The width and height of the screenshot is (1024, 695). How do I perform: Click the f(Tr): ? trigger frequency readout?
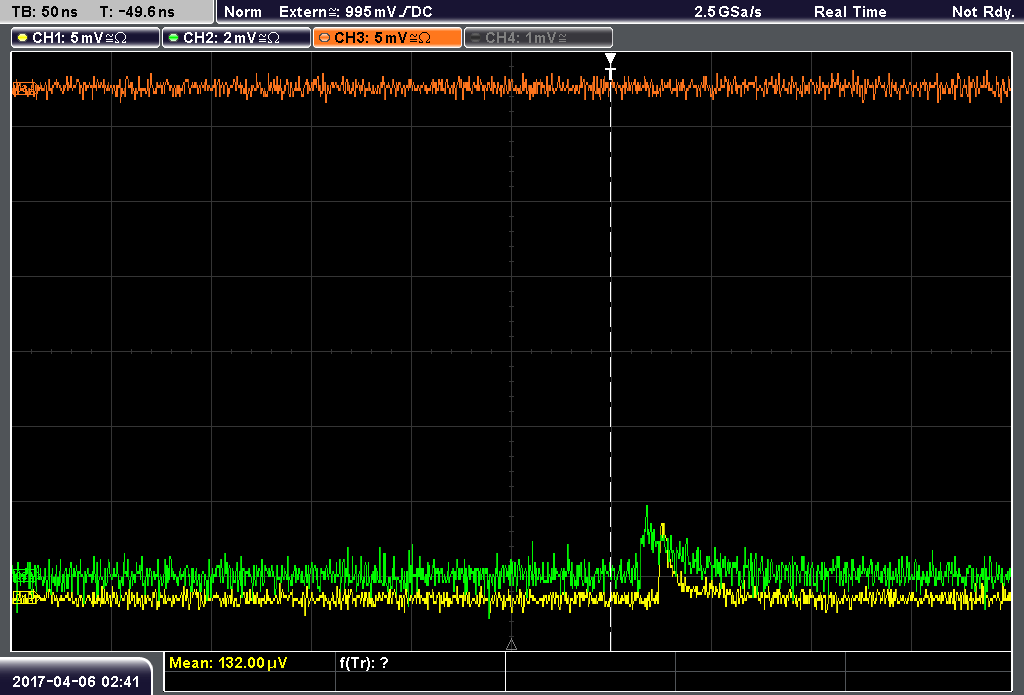(364, 663)
